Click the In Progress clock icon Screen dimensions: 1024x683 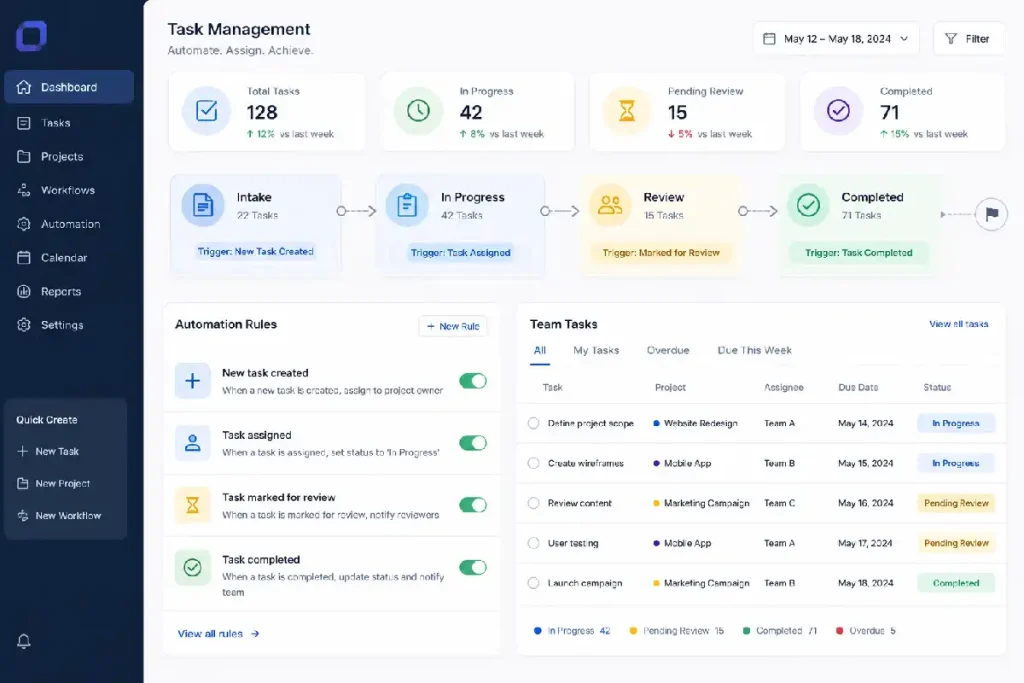click(x=418, y=110)
